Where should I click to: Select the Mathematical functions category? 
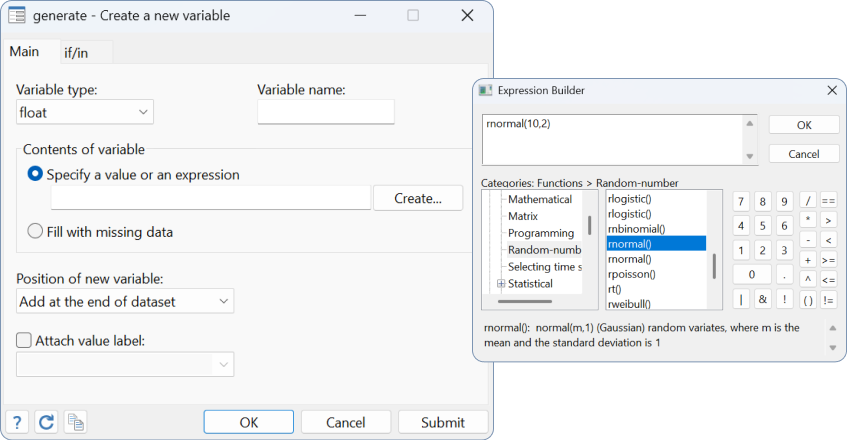click(x=540, y=199)
